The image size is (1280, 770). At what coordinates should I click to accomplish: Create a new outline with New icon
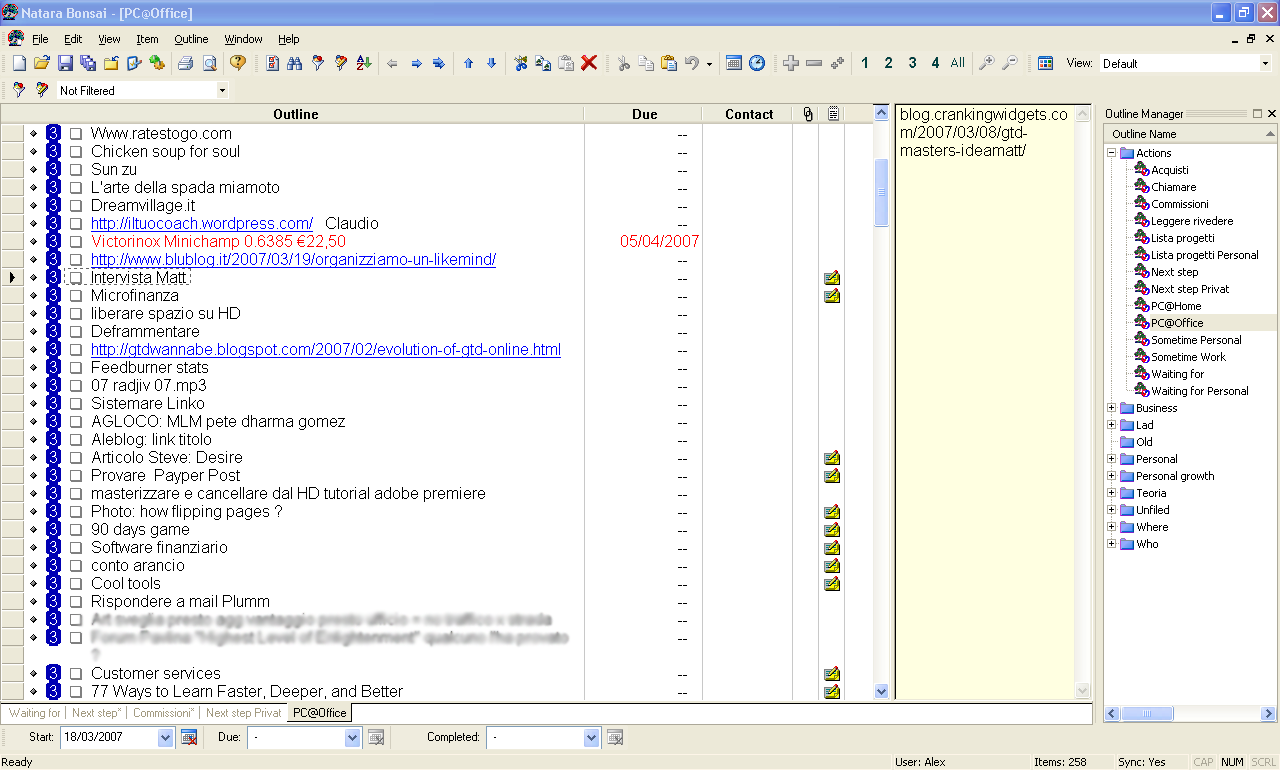click(x=19, y=63)
